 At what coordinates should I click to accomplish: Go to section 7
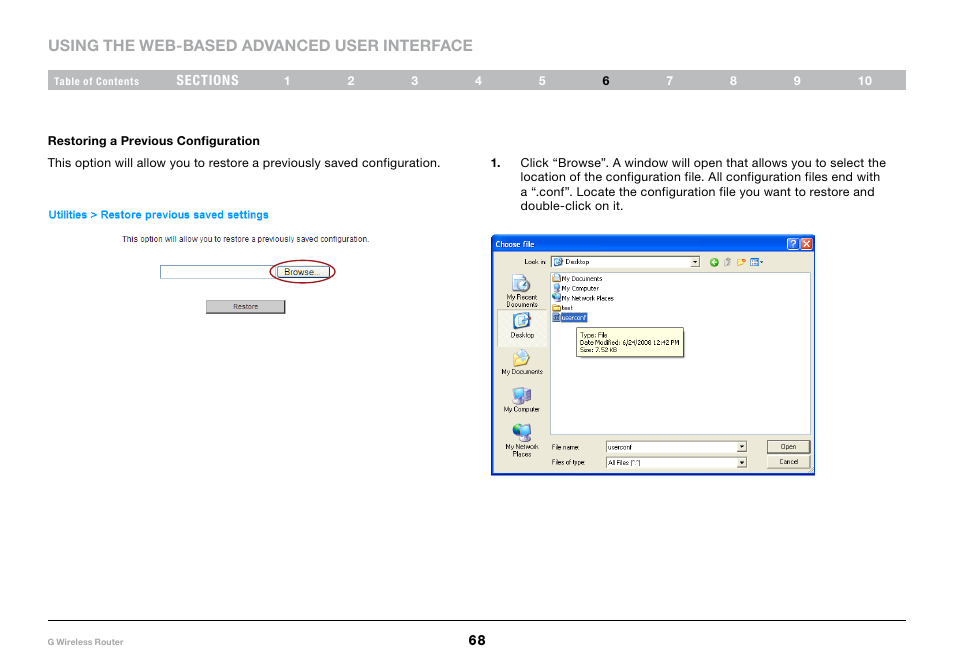(x=669, y=81)
